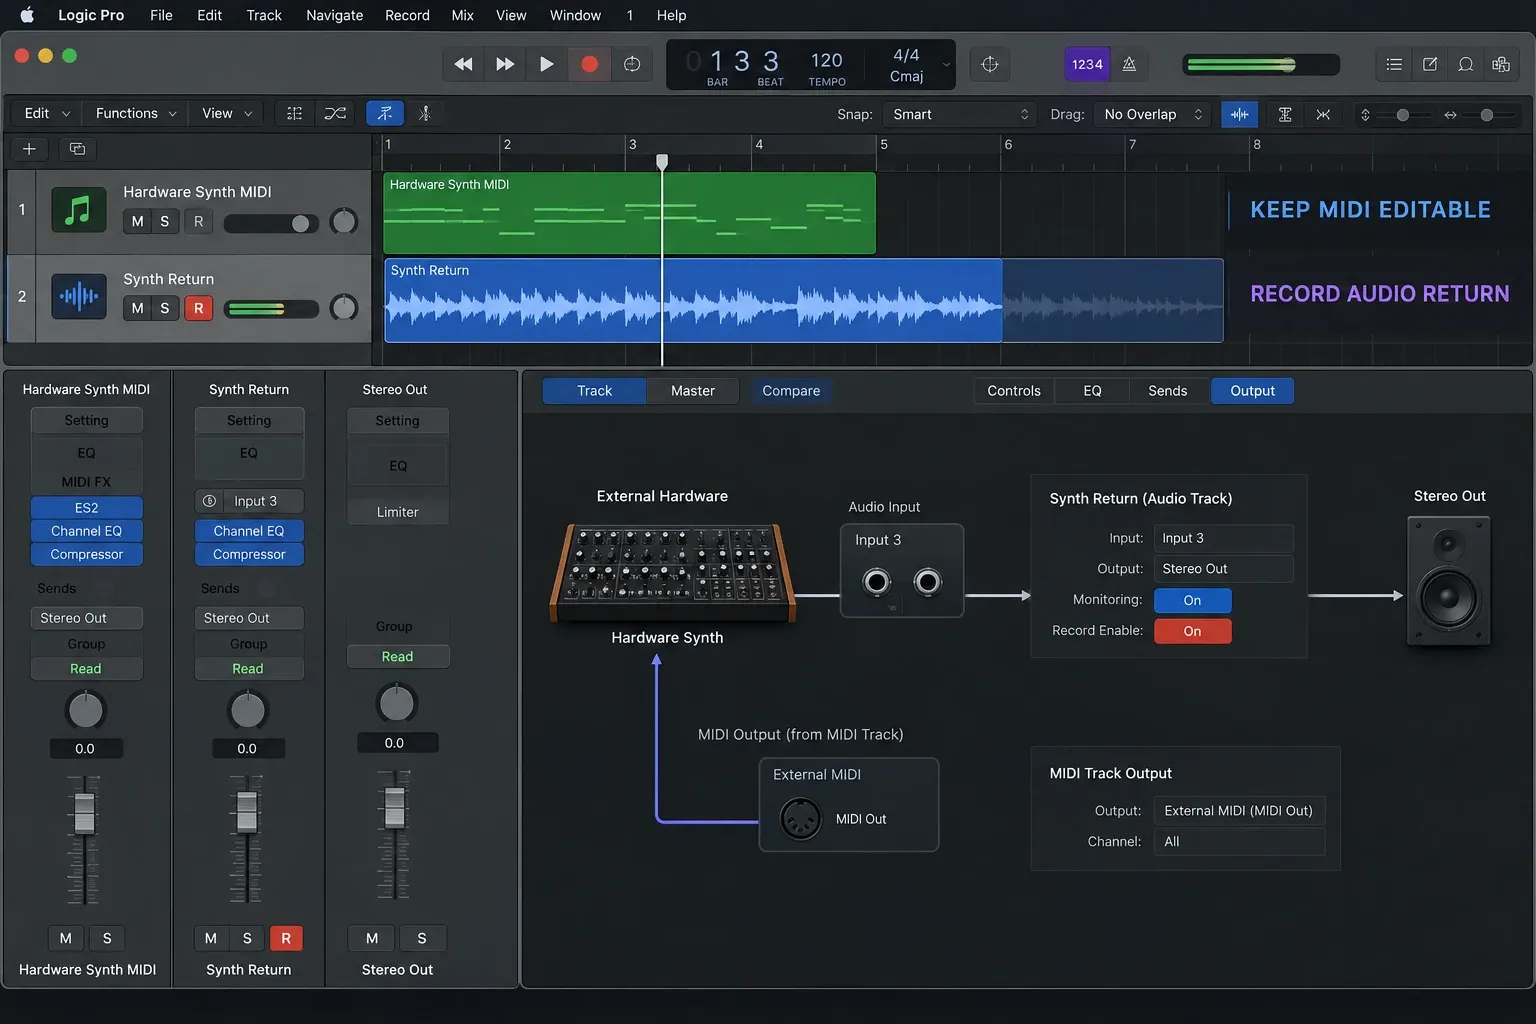Solo the Synth Return track header
Image resolution: width=1536 pixels, height=1024 pixels.
(165, 308)
